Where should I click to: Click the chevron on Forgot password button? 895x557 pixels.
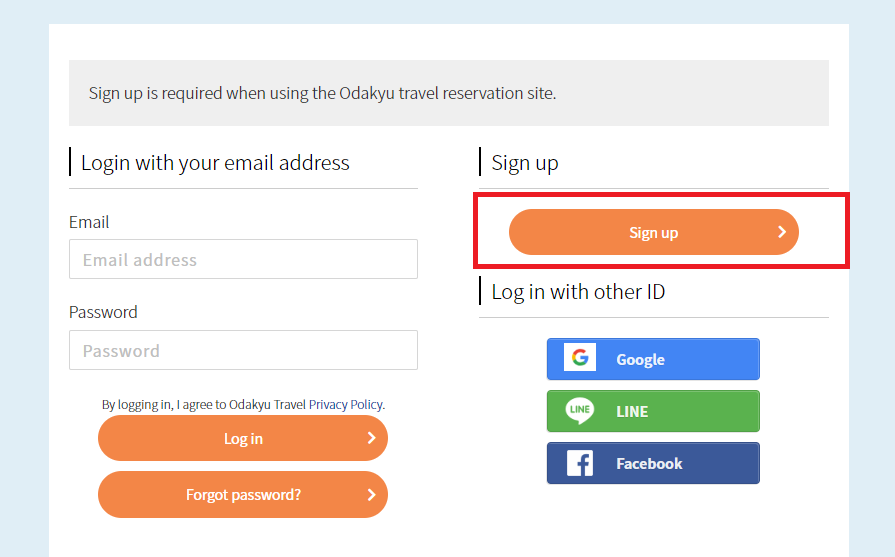click(371, 494)
